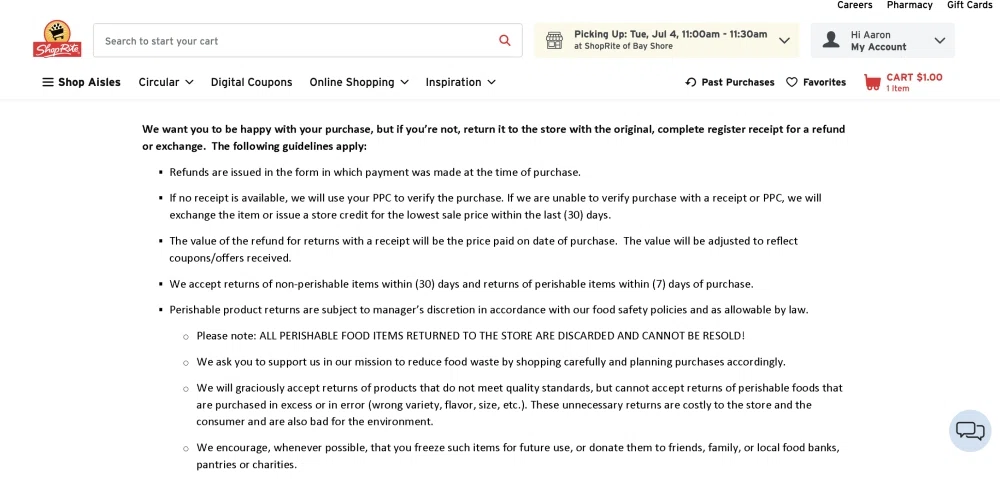Click the Favorites heart icon
This screenshot has height=479, width=1000.
coord(792,82)
